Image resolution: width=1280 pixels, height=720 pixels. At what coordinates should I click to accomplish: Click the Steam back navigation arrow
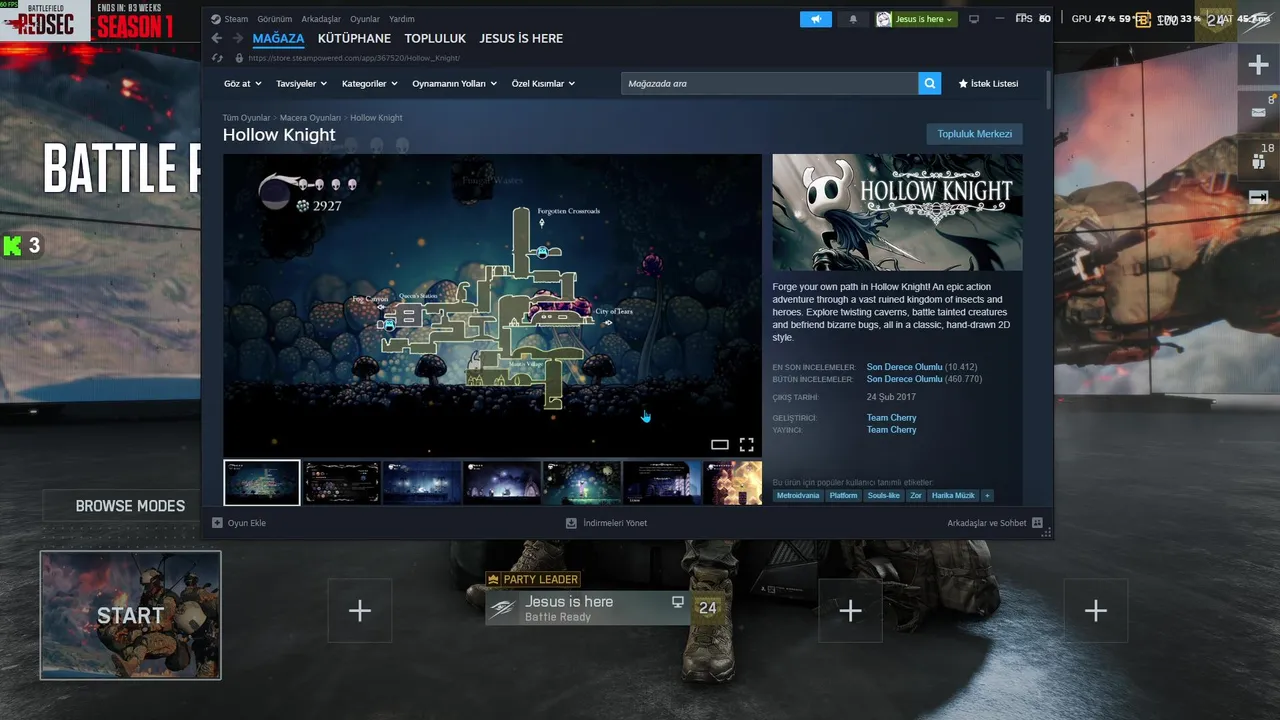click(217, 38)
